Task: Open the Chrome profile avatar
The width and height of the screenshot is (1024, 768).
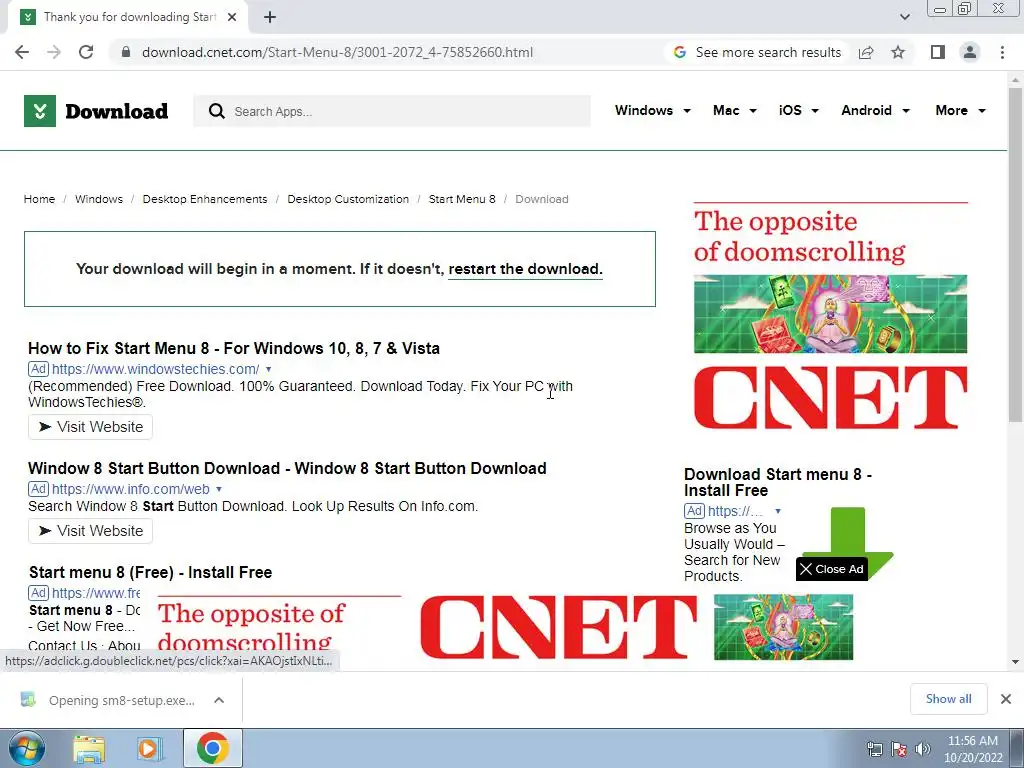Action: [970, 52]
